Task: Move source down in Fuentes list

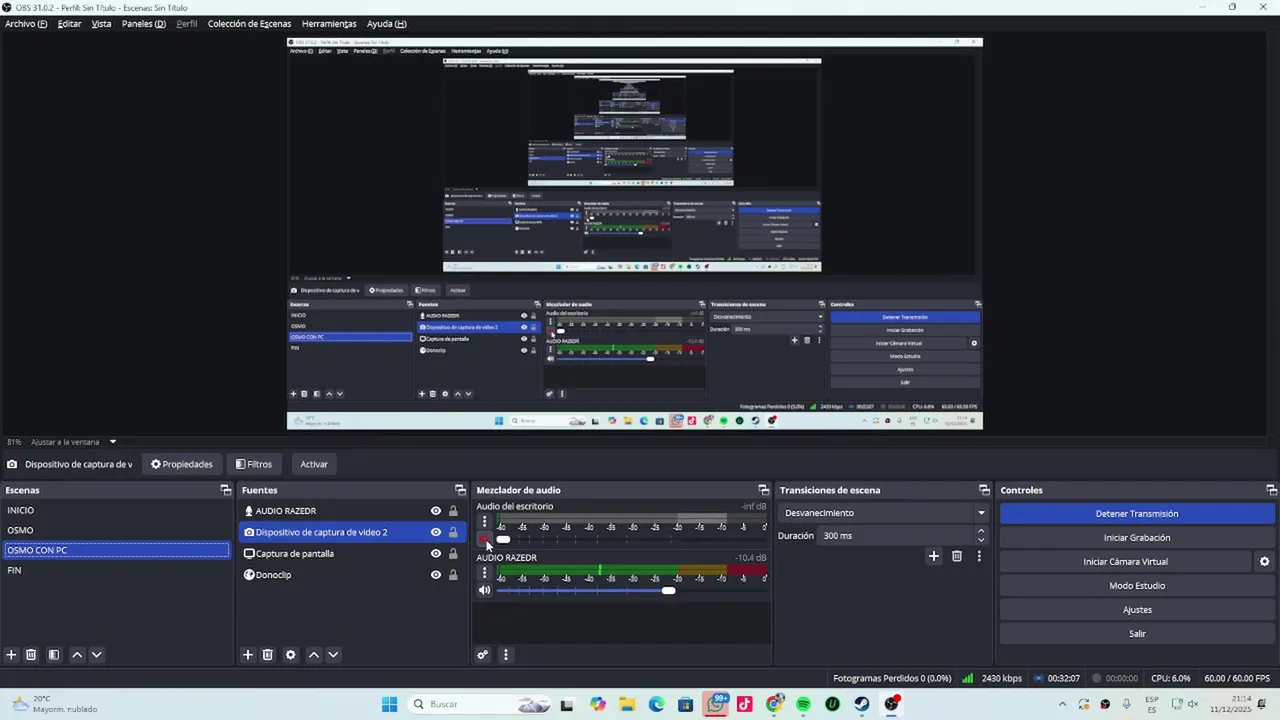Action: point(334,655)
